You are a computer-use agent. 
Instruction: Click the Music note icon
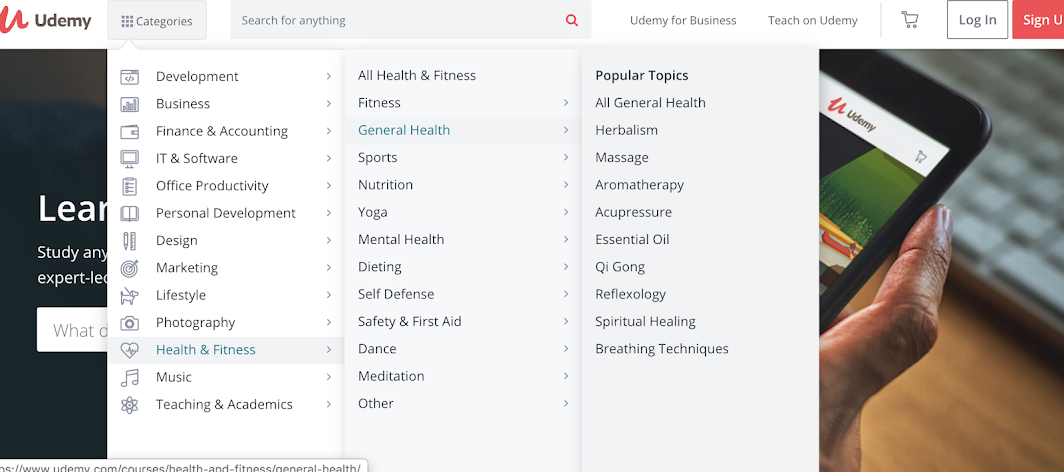tap(130, 377)
